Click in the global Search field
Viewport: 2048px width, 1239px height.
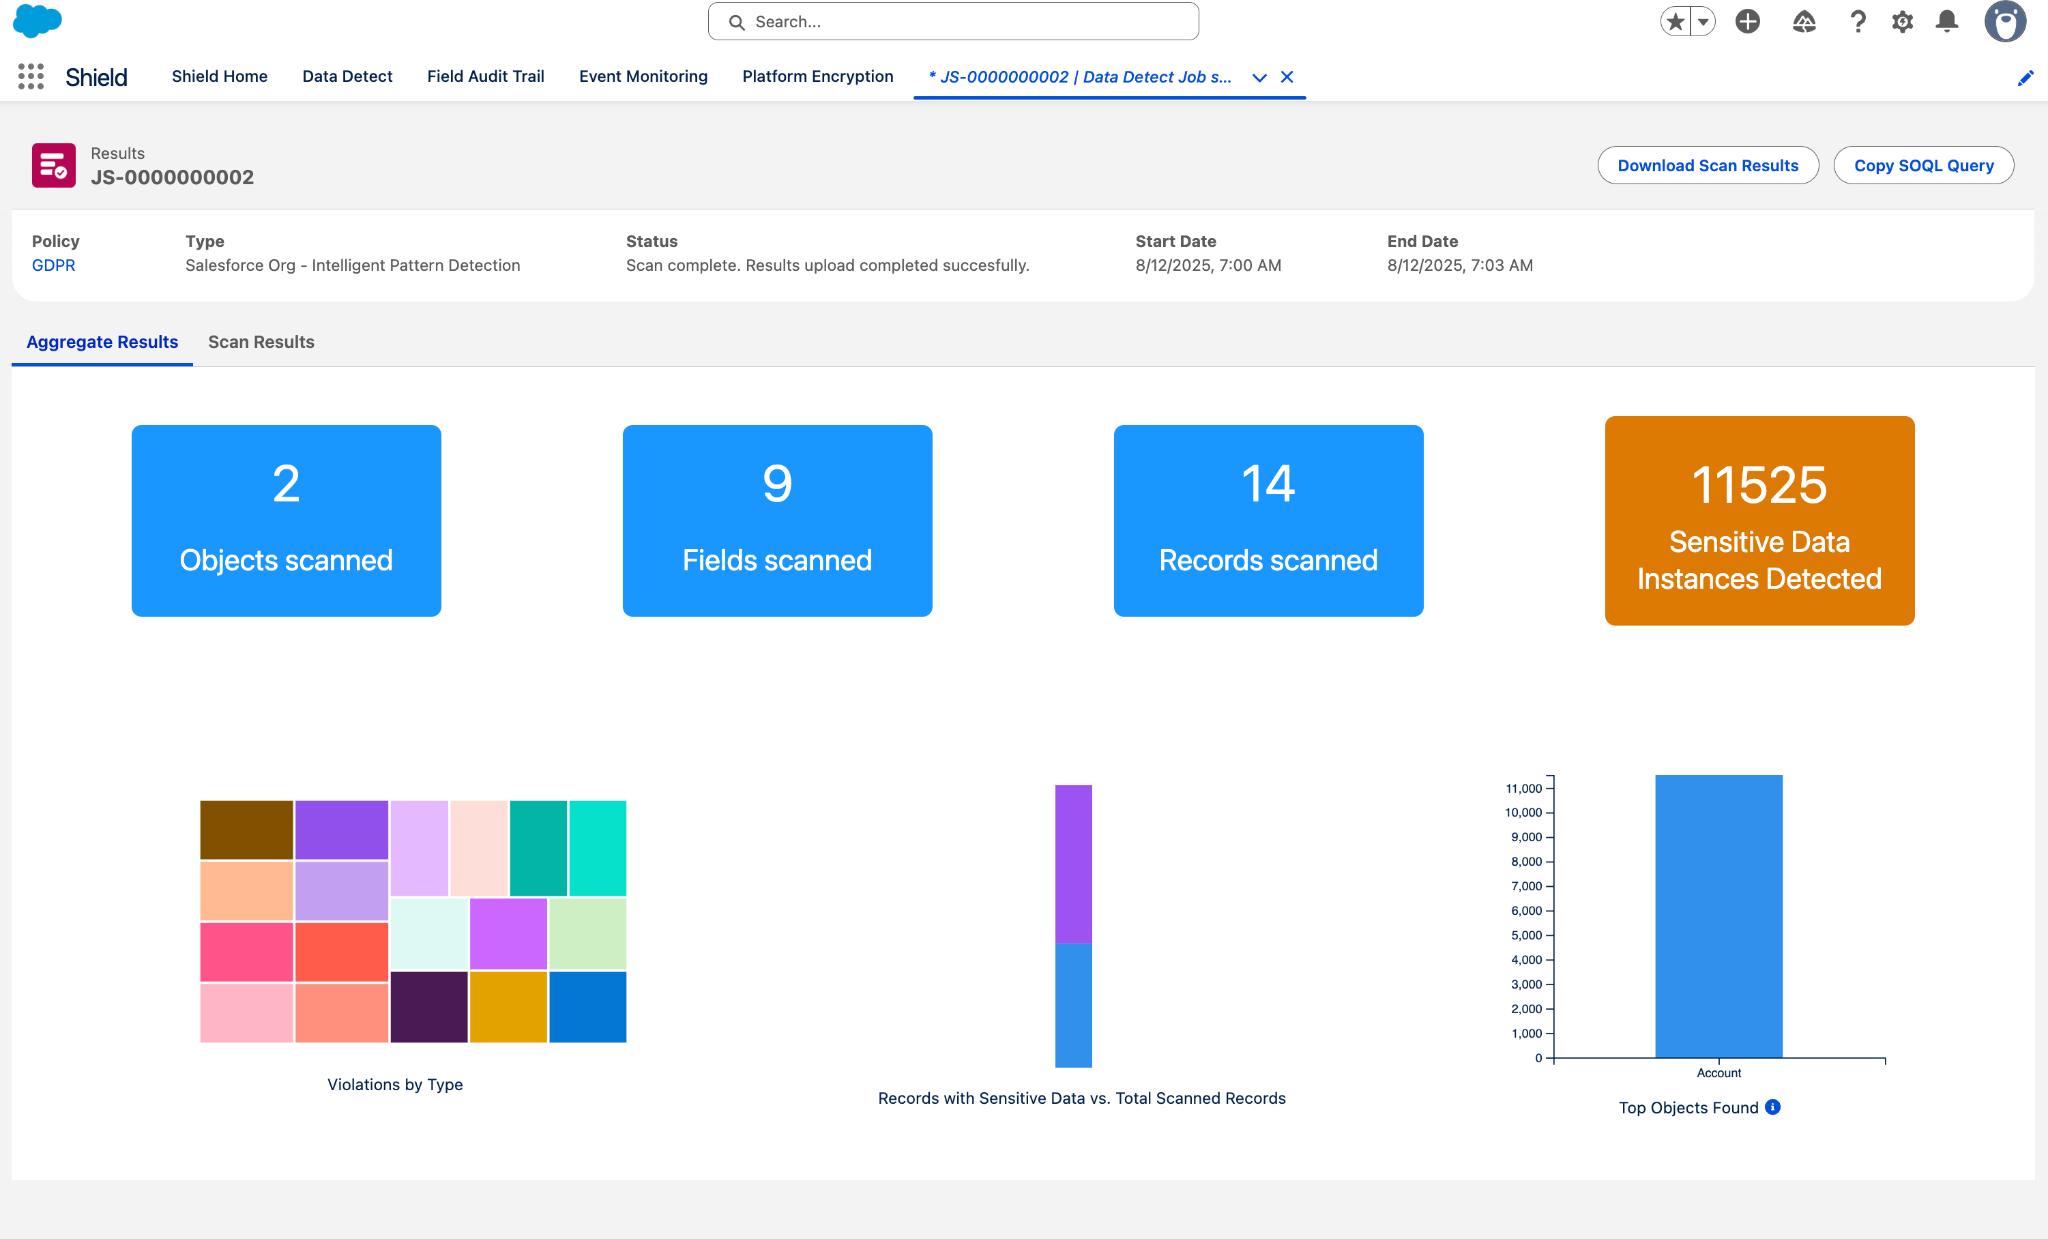[x=953, y=21]
